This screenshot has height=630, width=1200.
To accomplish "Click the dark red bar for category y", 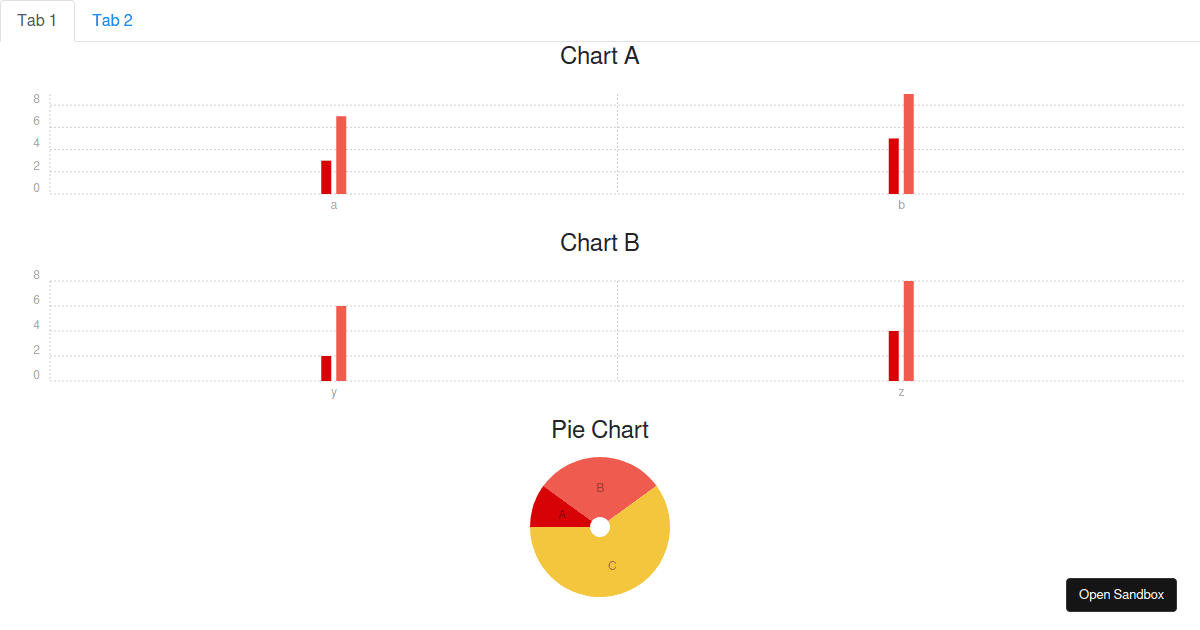I will 326,368.
